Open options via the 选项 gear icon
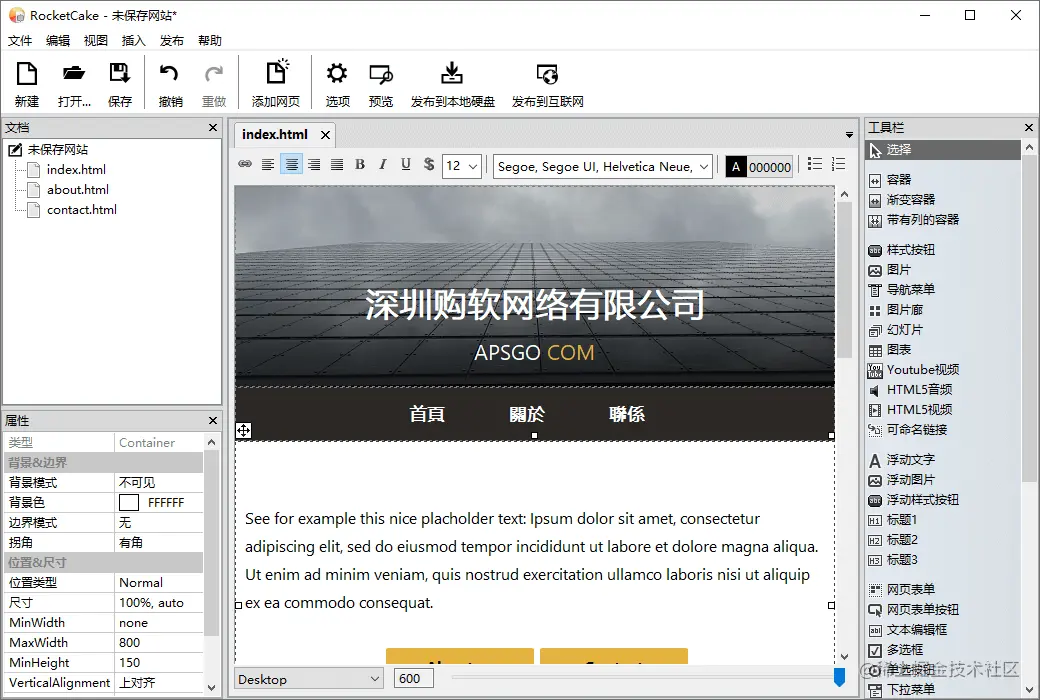This screenshot has width=1040, height=700. point(337,83)
